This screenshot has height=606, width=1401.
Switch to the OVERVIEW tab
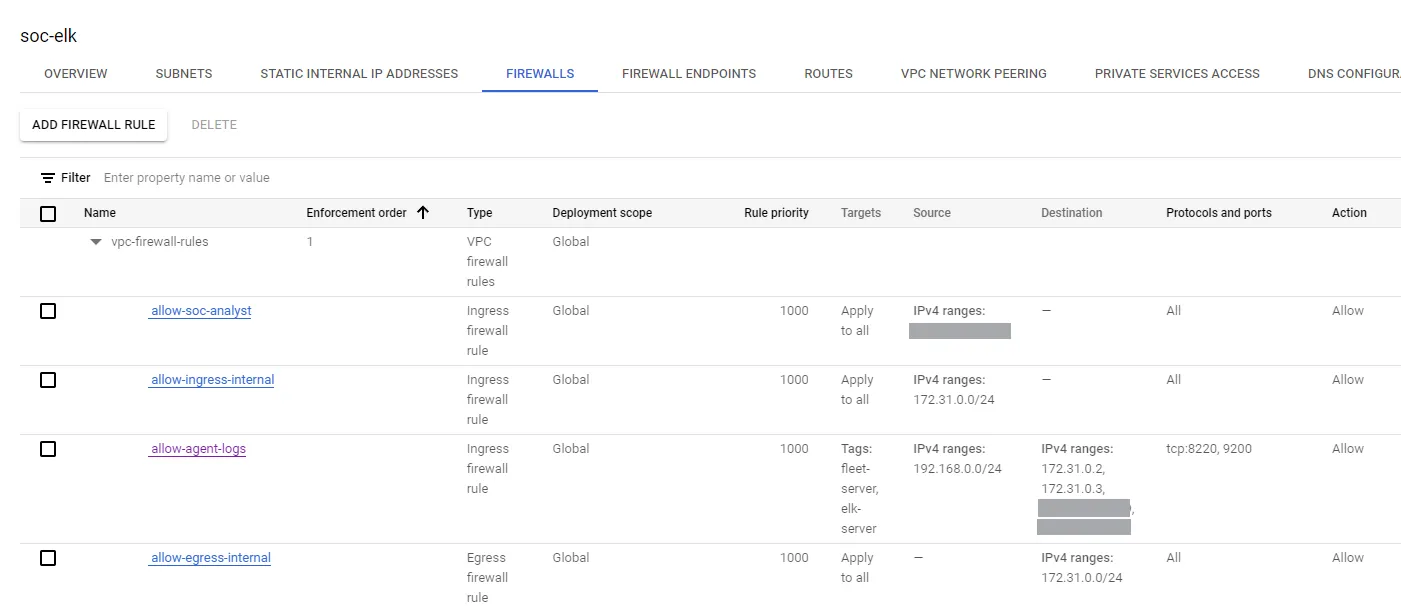pyautogui.click(x=75, y=73)
